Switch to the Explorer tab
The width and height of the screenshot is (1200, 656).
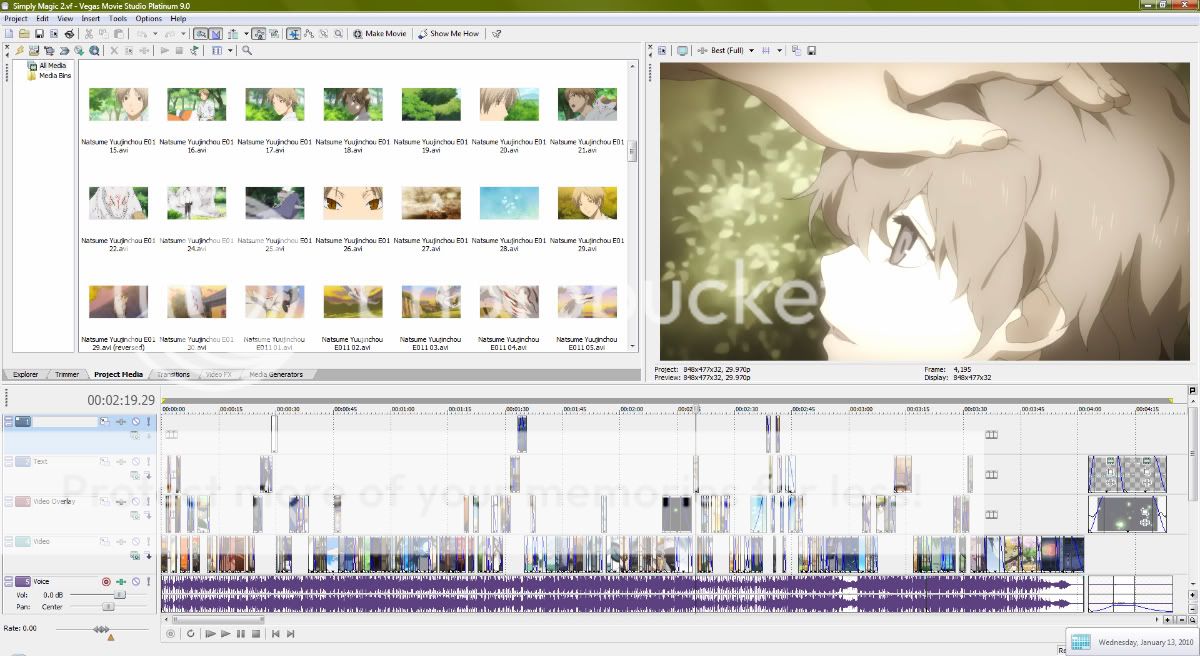(25, 374)
